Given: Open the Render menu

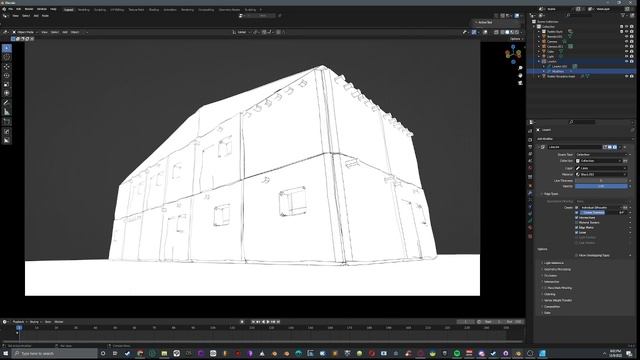Looking at the screenshot, I should point(29,9).
